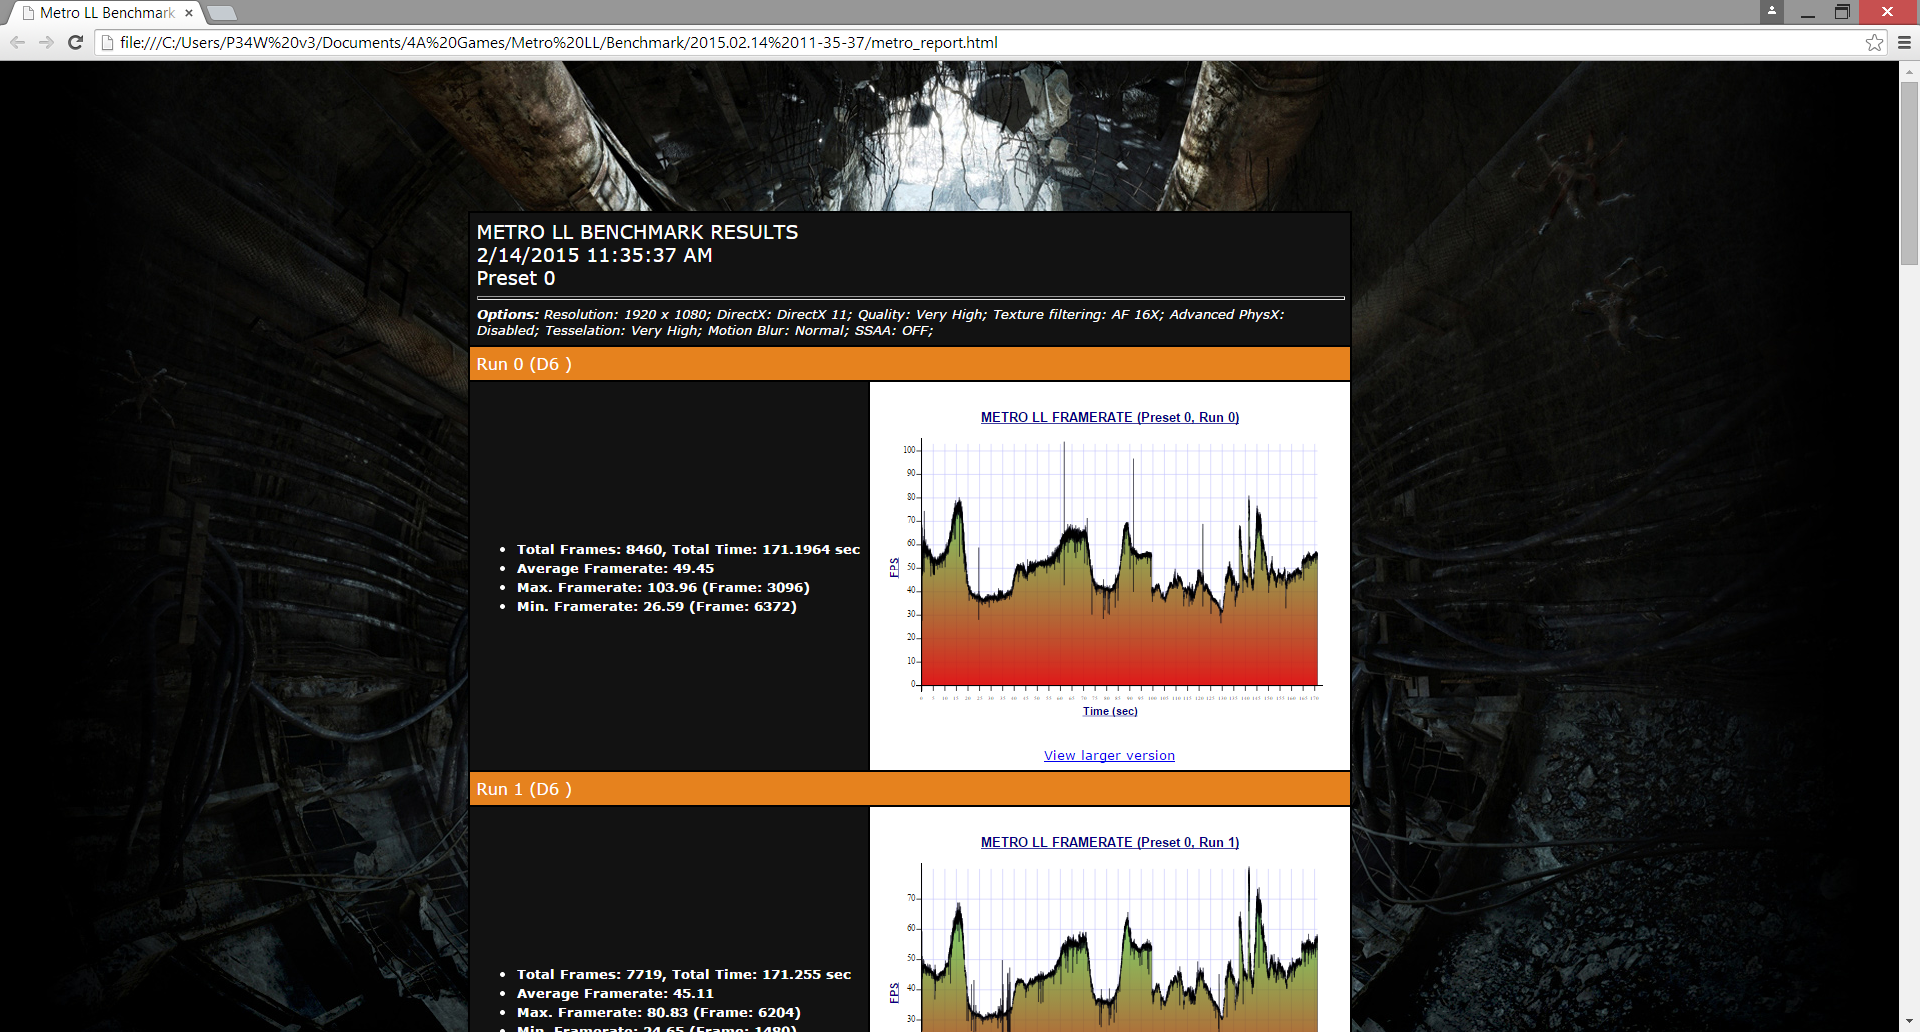Viewport: 1920px width, 1032px height.
Task: Click the scrollbar up arrow
Action: [1909, 70]
